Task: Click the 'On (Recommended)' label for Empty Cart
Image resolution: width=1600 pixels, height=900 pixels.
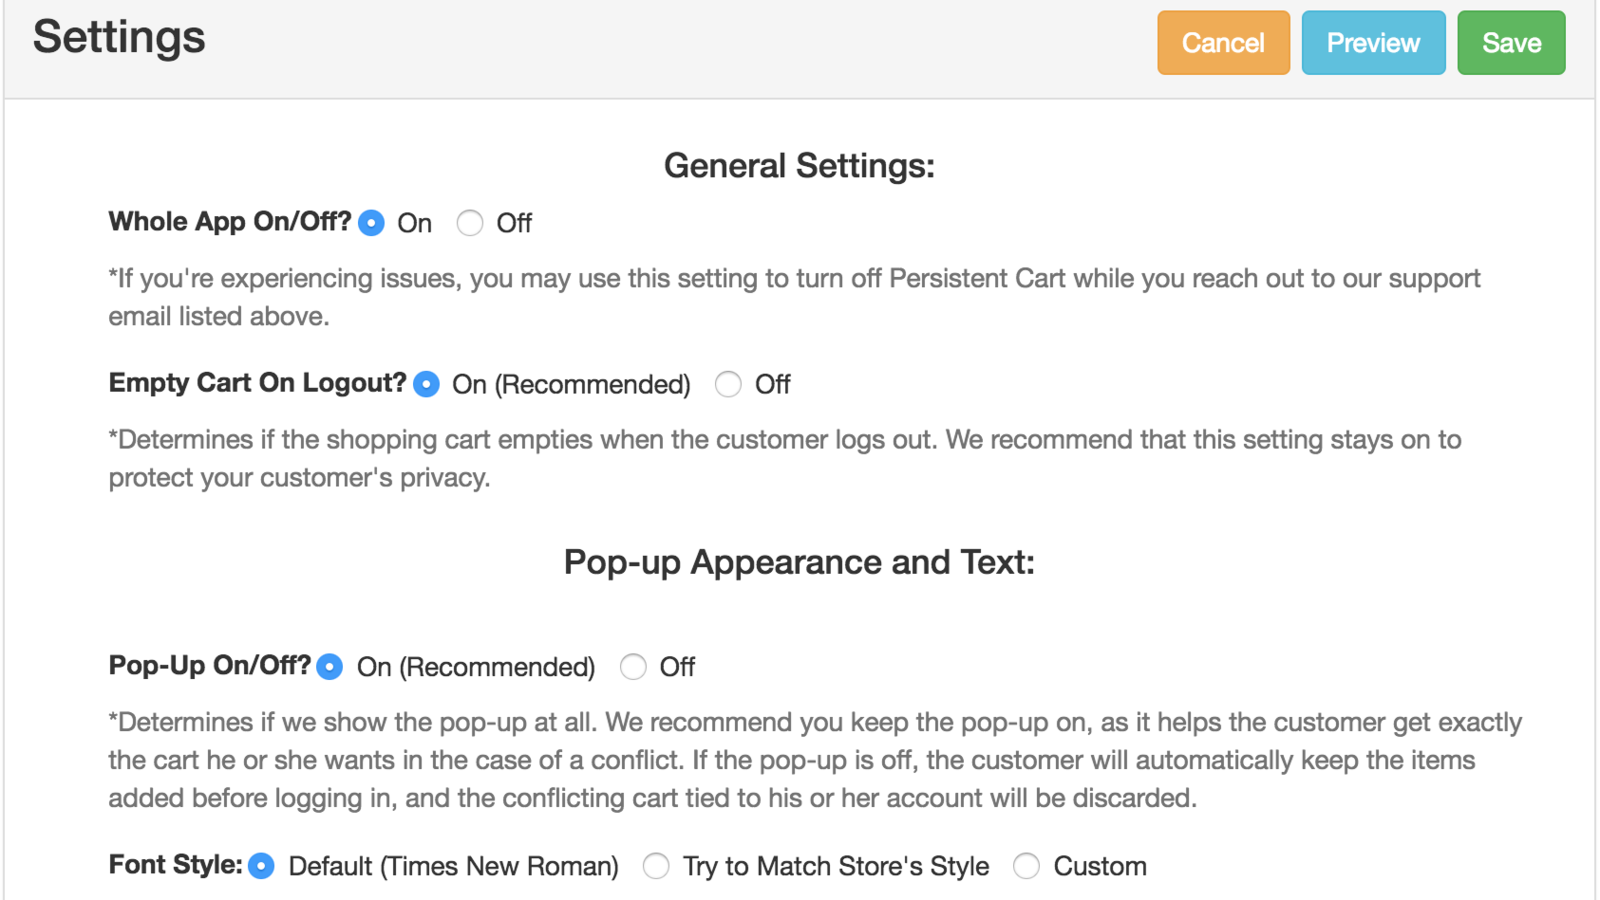Action: (570, 384)
